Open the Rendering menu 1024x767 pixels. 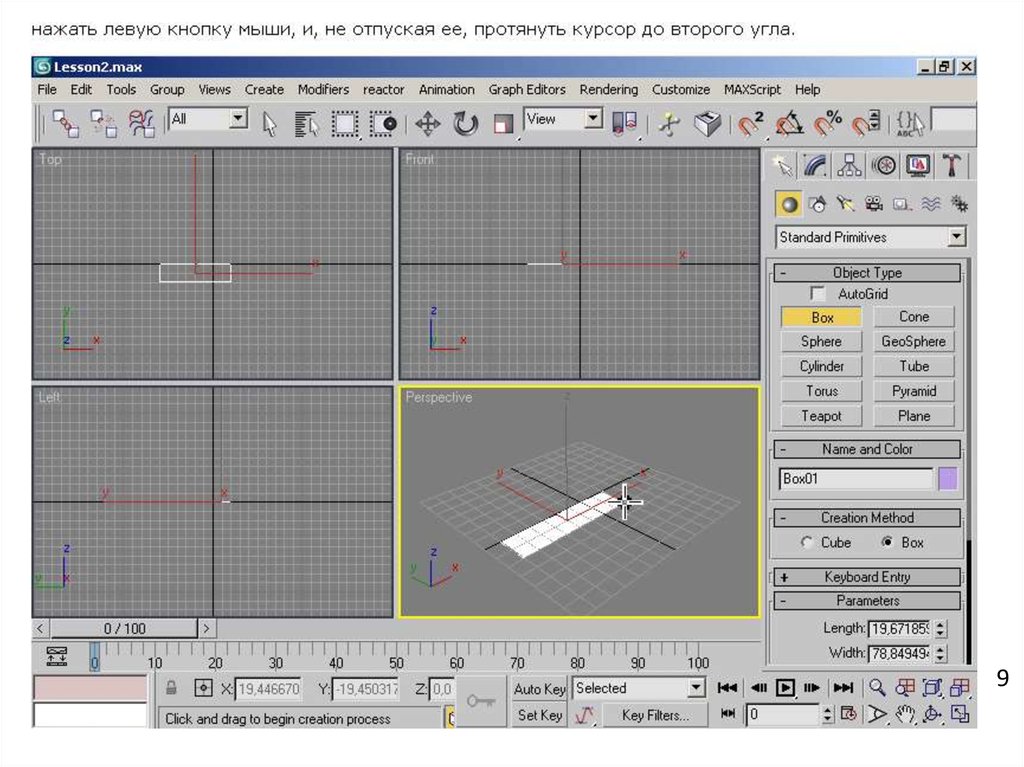pyautogui.click(x=608, y=89)
